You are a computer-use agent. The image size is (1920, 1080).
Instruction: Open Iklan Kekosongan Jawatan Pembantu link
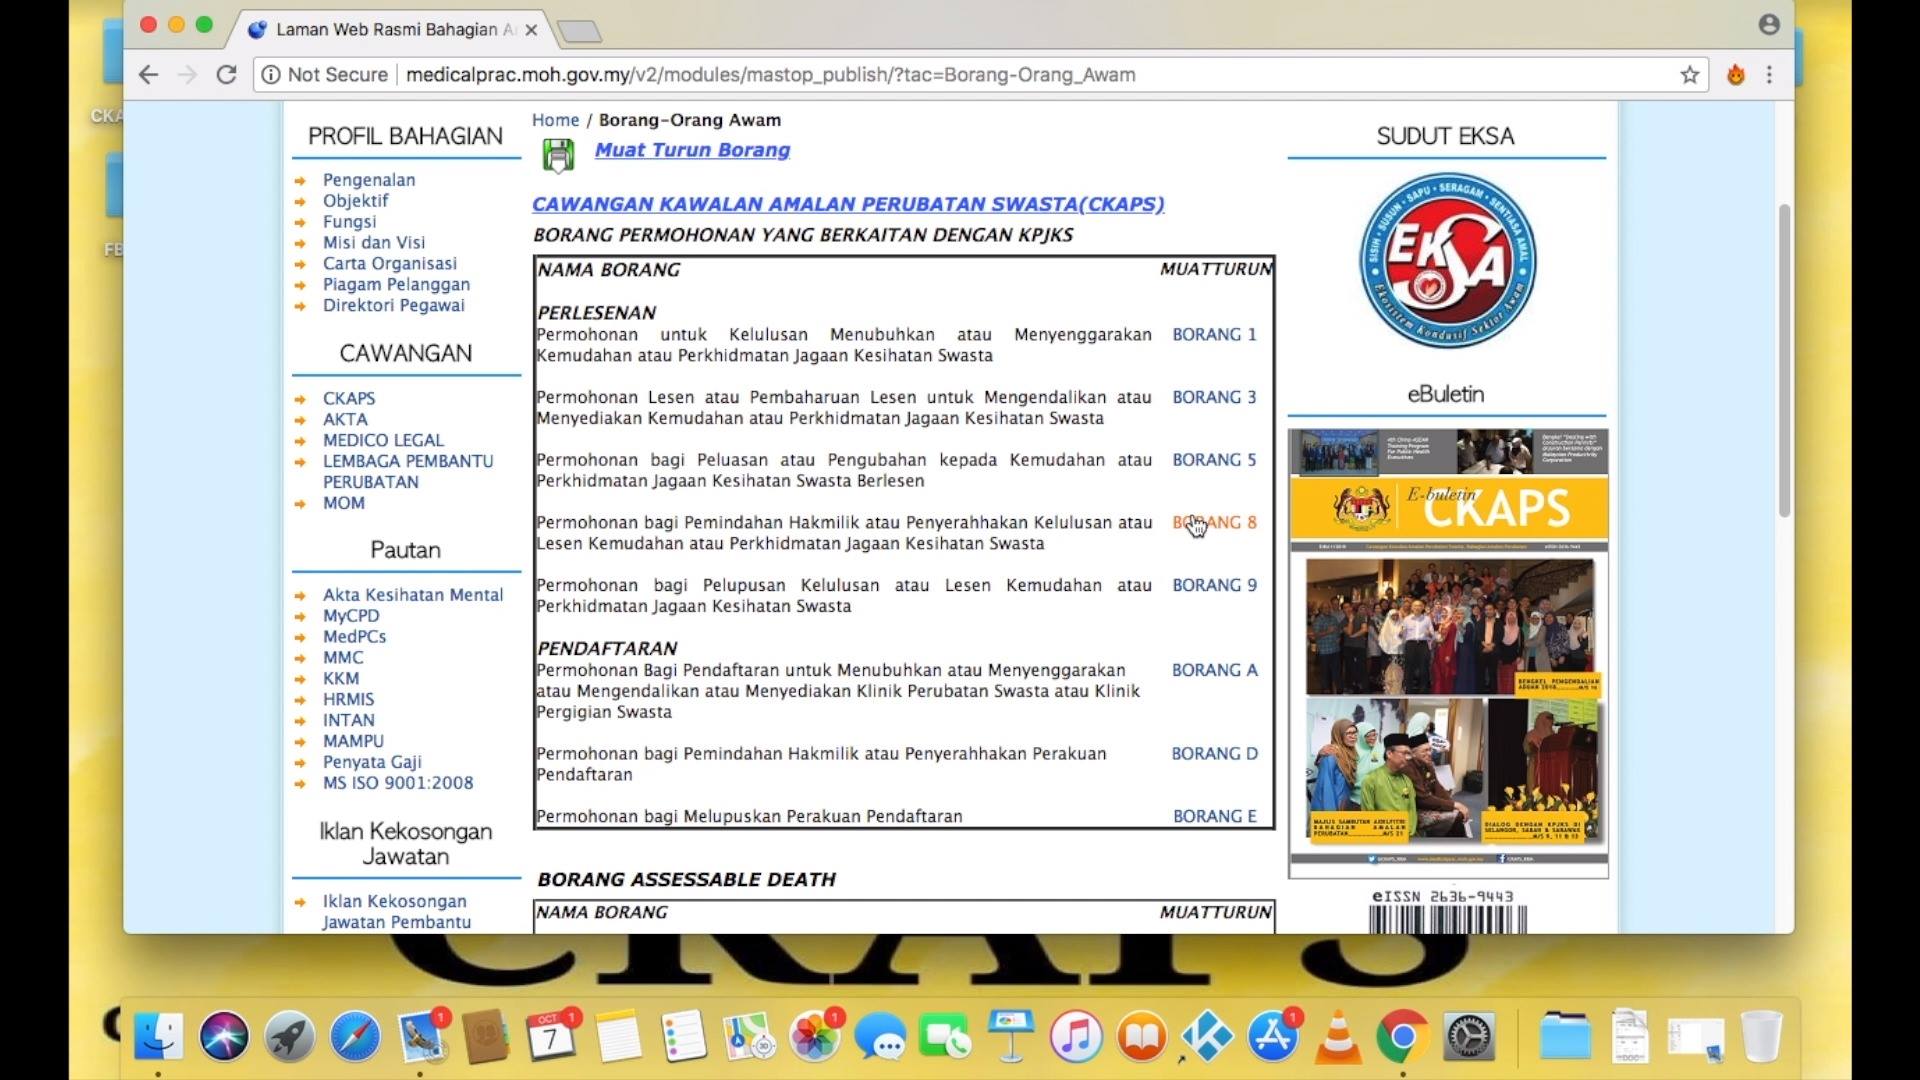[396, 912]
